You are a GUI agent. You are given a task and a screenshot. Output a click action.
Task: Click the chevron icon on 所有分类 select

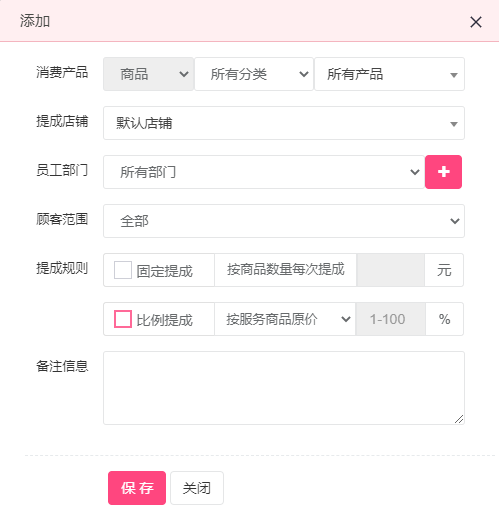[303, 74]
